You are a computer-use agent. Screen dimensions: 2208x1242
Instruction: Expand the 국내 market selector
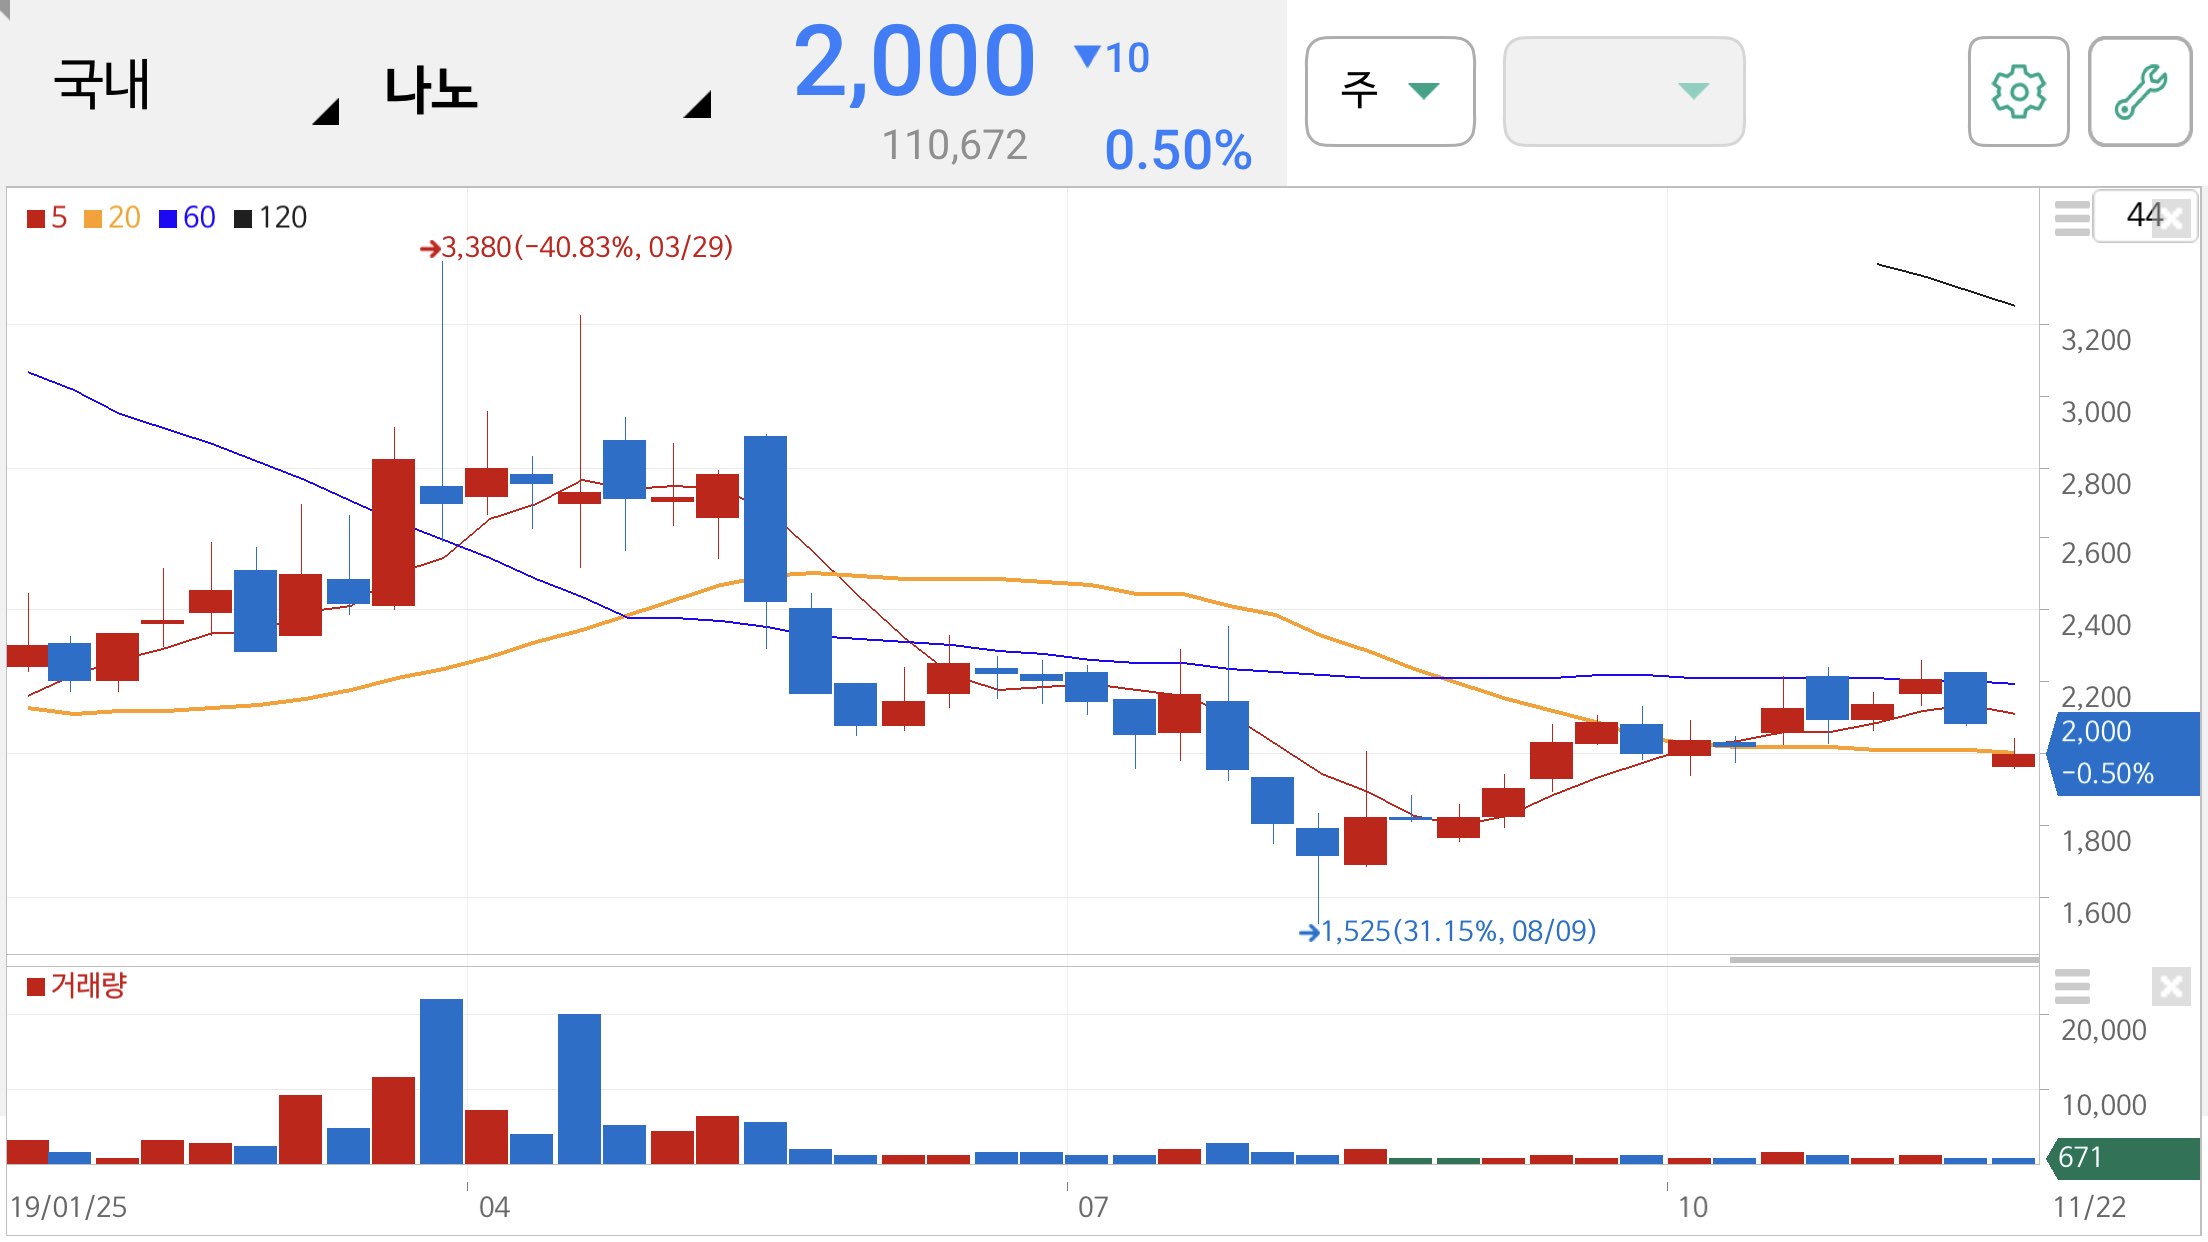(x=195, y=88)
